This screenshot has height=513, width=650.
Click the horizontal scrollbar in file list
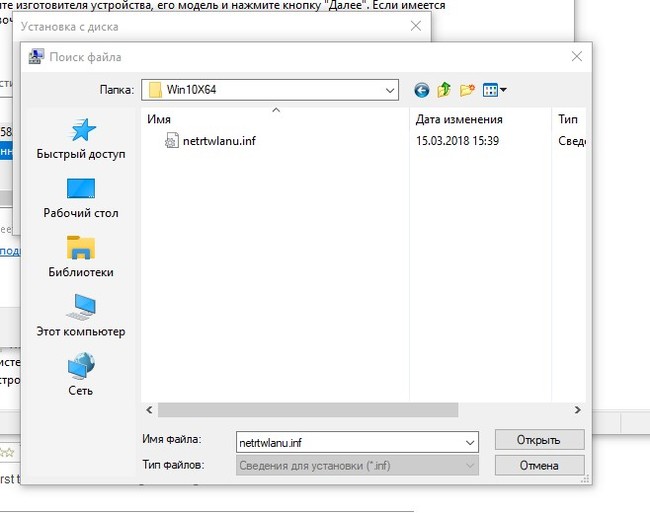coord(308,410)
